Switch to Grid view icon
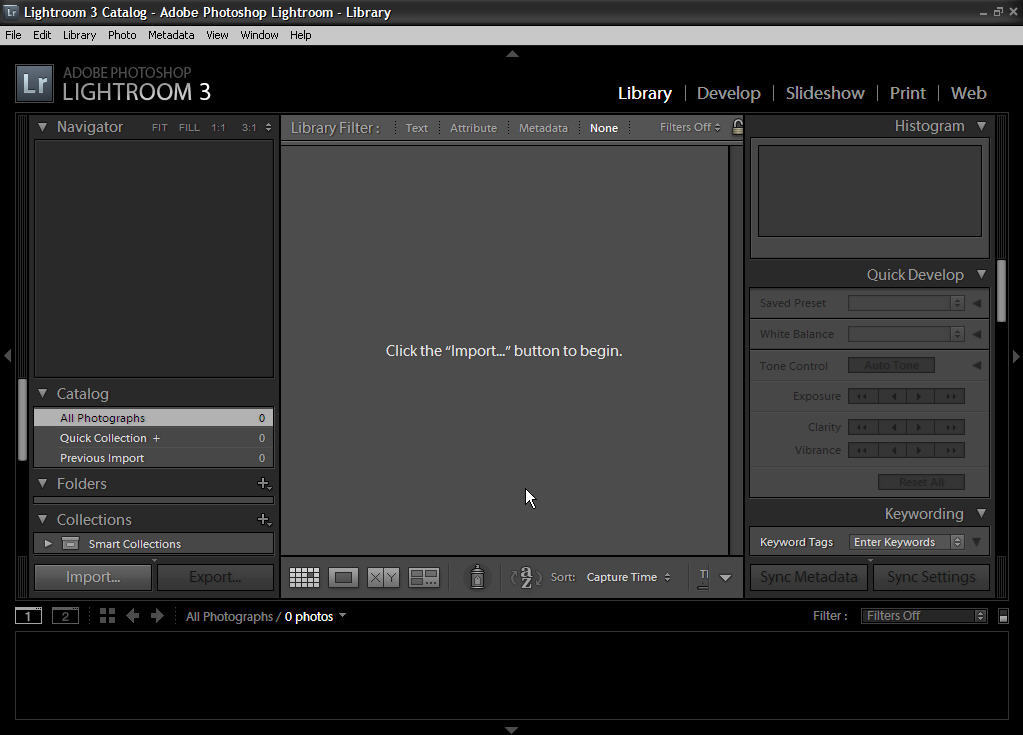Viewport: 1023px width, 735px height. tap(304, 577)
